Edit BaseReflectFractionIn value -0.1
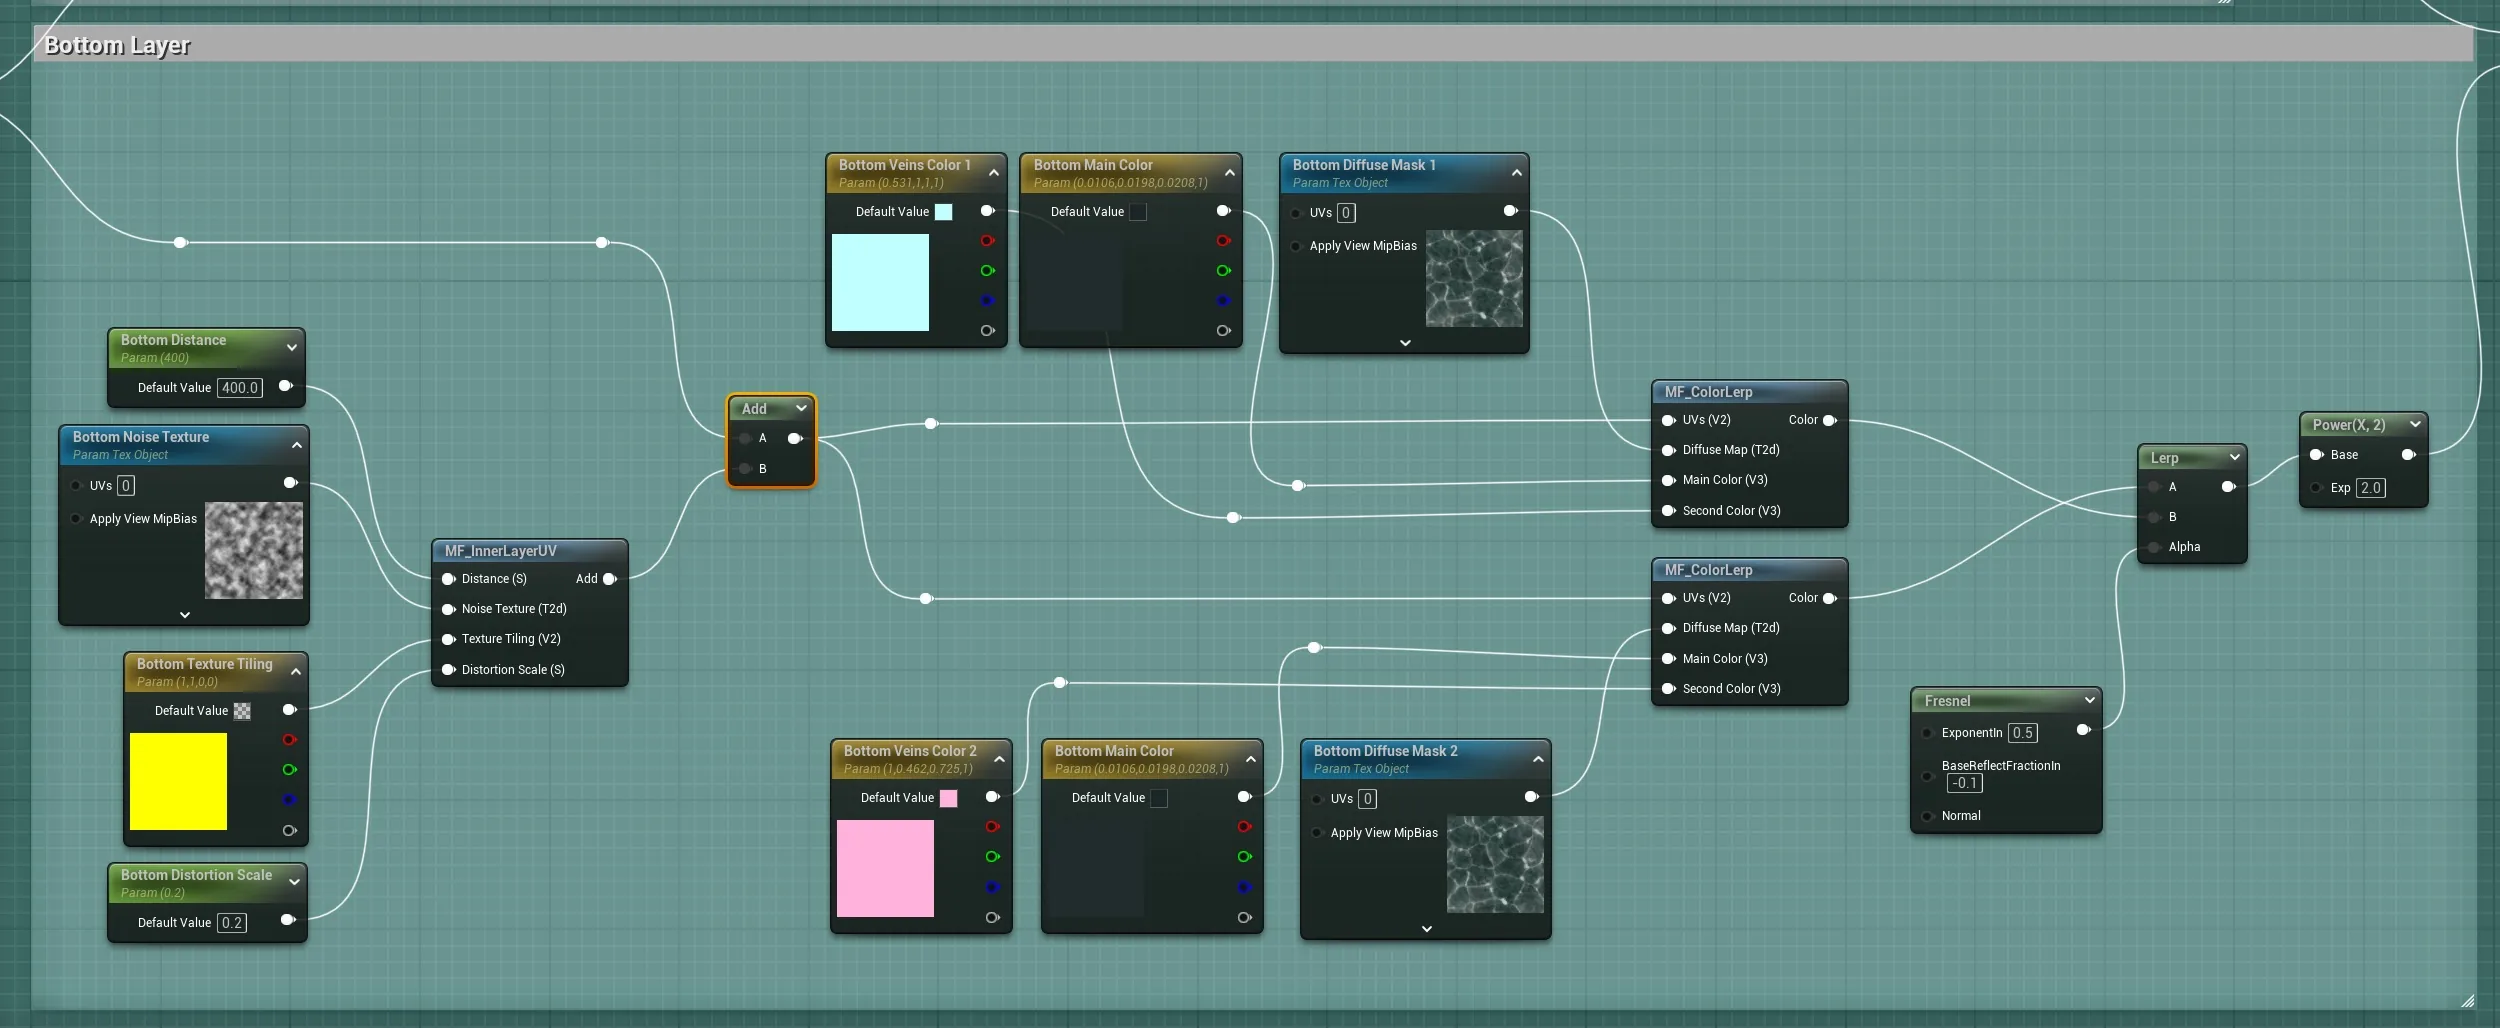Image resolution: width=2500 pixels, height=1028 pixels. point(1965,783)
